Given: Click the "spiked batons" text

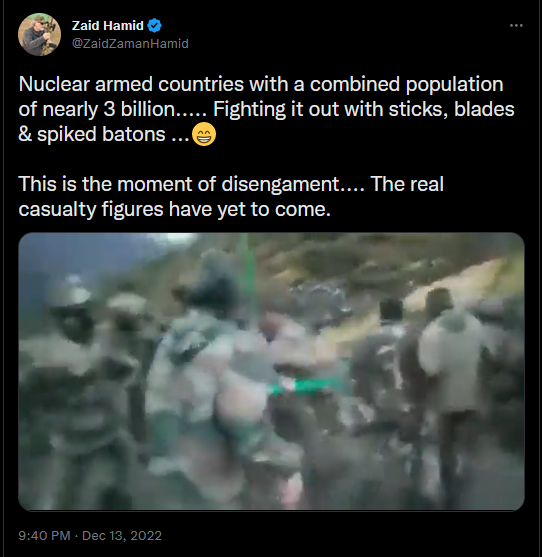Looking at the screenshot, I should [x=101, y=135].
